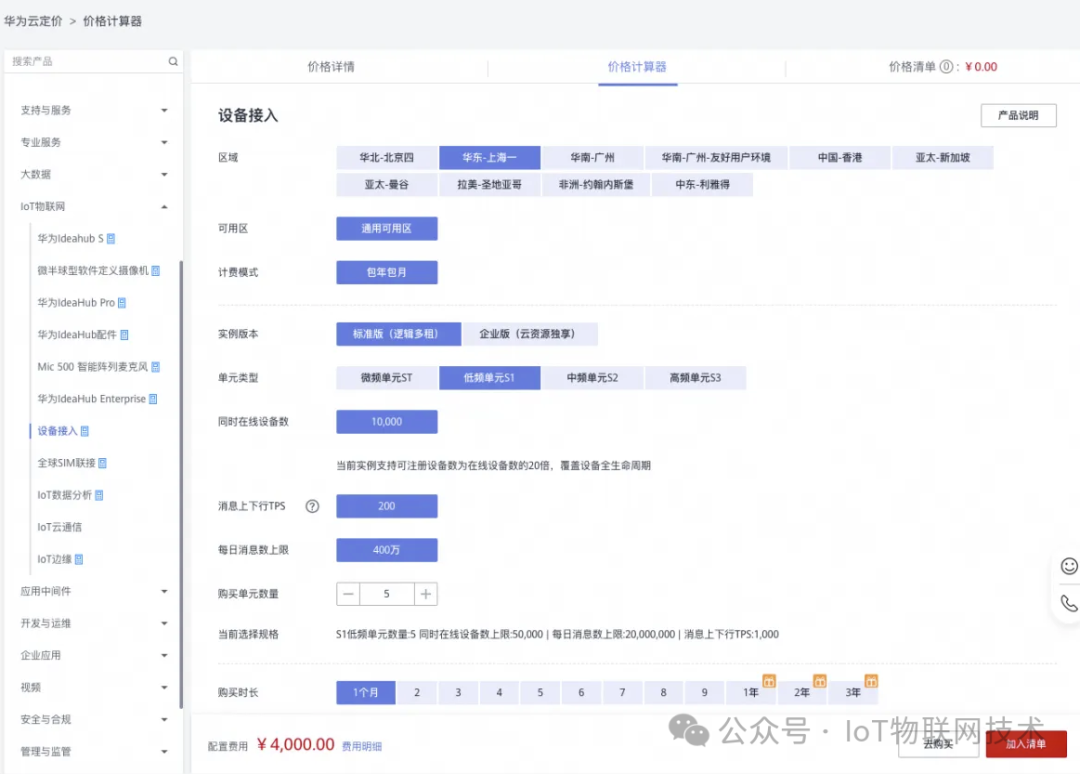This screenshot has width=1080, height=774.
Task: Switch to the 价格计算器 tab
Action: coord(637,67)
